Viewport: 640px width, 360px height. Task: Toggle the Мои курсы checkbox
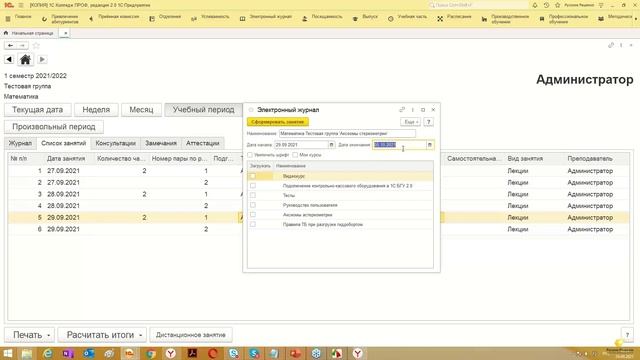(x=295, y=155)
